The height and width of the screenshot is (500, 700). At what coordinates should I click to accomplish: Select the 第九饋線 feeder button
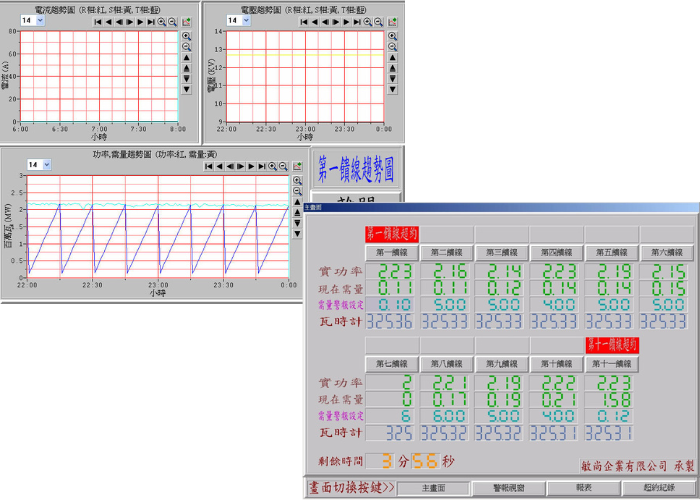coord(502,364)
